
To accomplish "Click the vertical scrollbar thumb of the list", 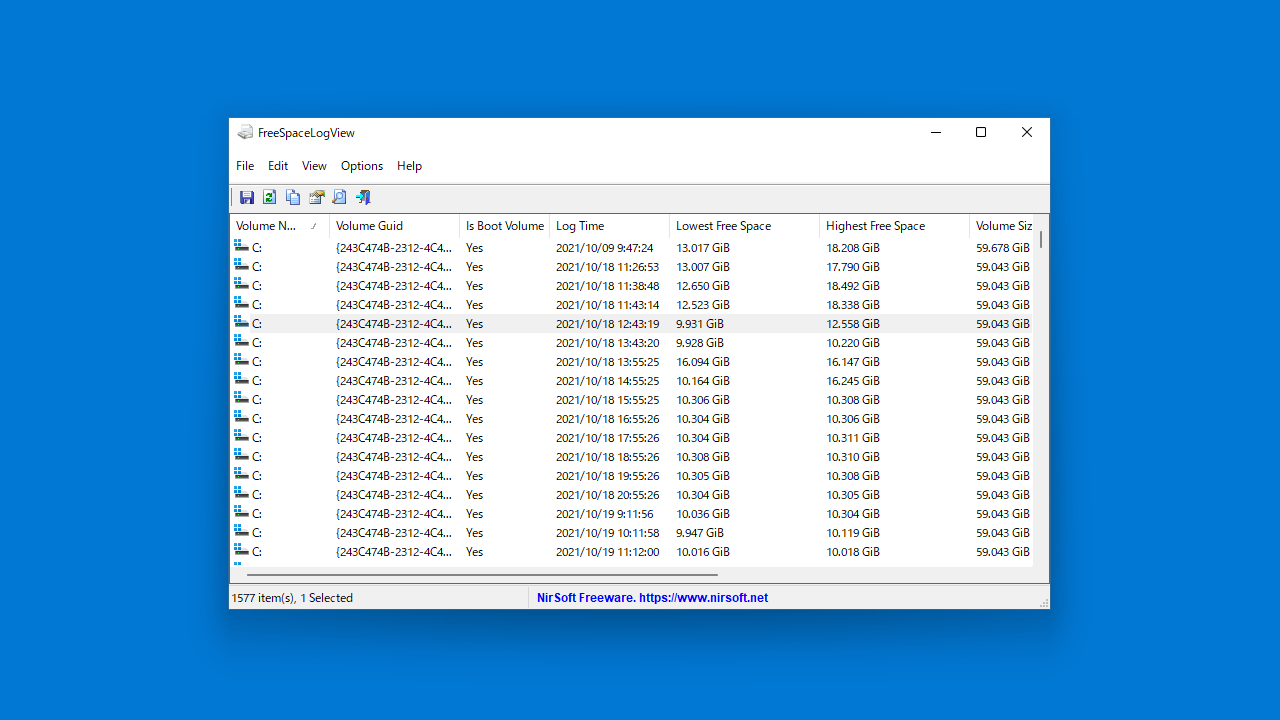I will coord(1041,239).
